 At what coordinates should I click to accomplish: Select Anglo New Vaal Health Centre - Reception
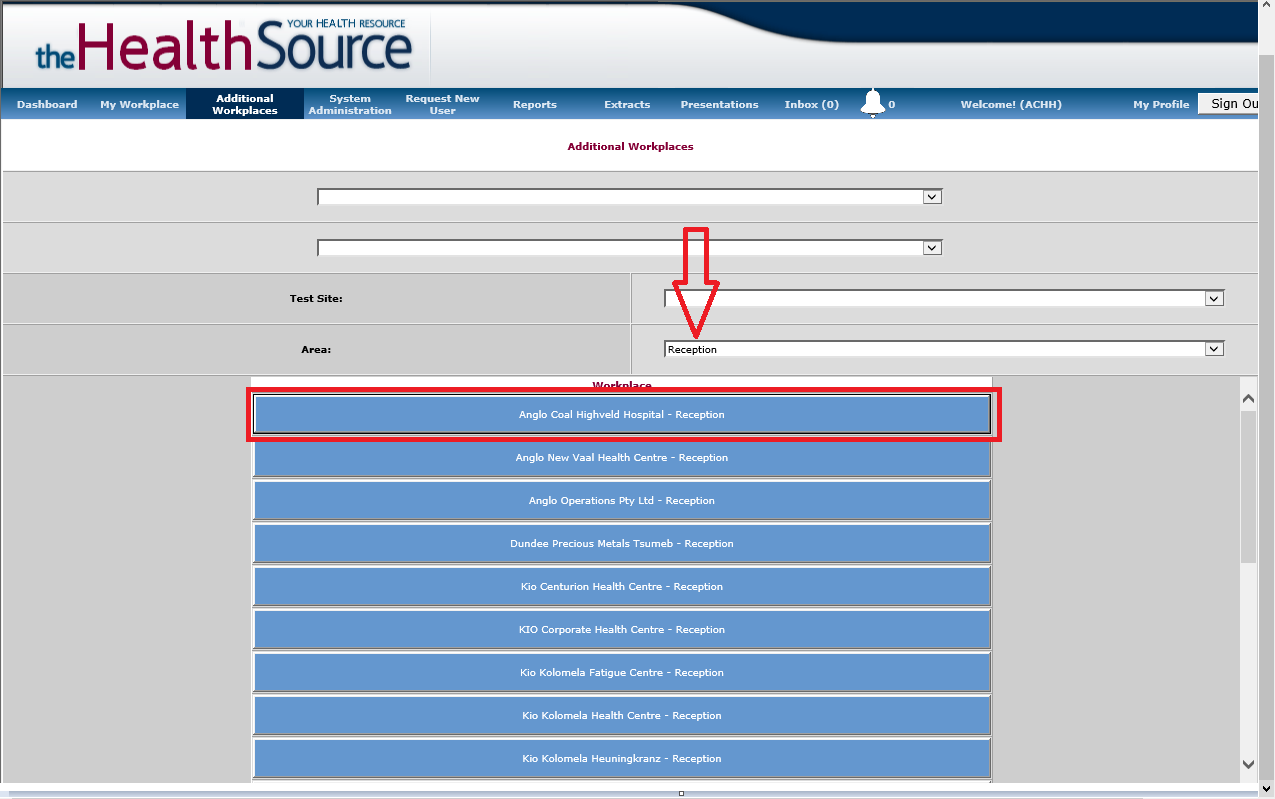click(x=622, y=457)
